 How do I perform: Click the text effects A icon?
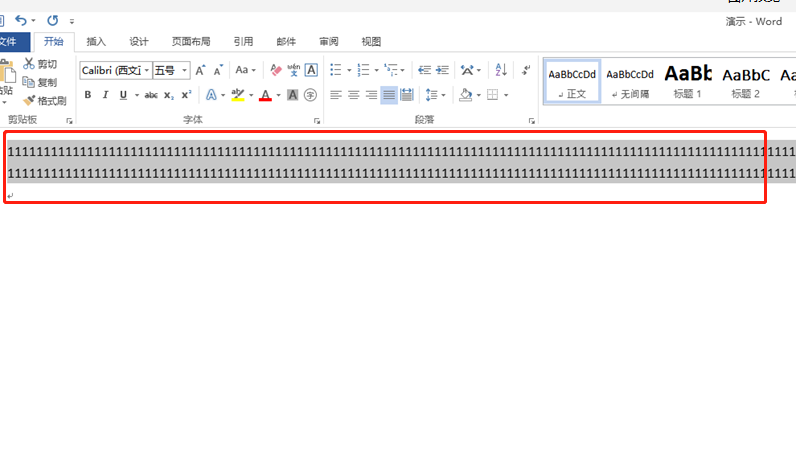coord(211,95)
